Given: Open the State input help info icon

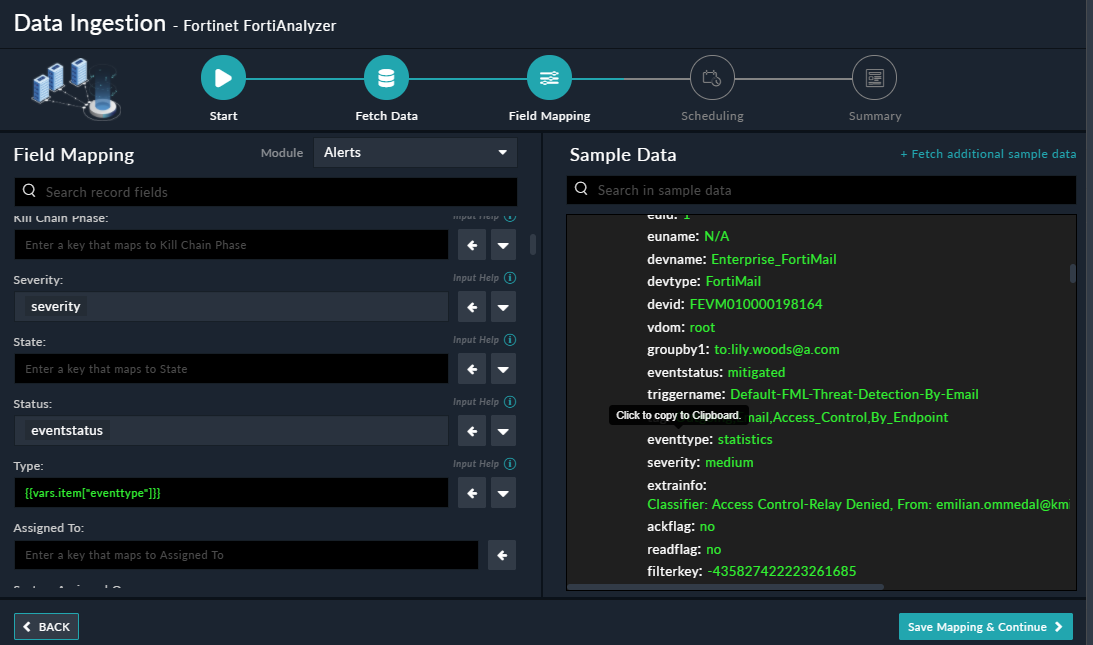Looking at the screenshot, I should pyautogui.click(x=510, y=340).
